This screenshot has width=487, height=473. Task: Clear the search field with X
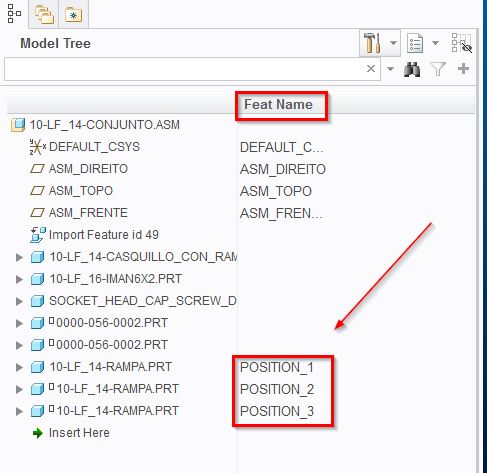pyautogui.click(x=371, y=69)
